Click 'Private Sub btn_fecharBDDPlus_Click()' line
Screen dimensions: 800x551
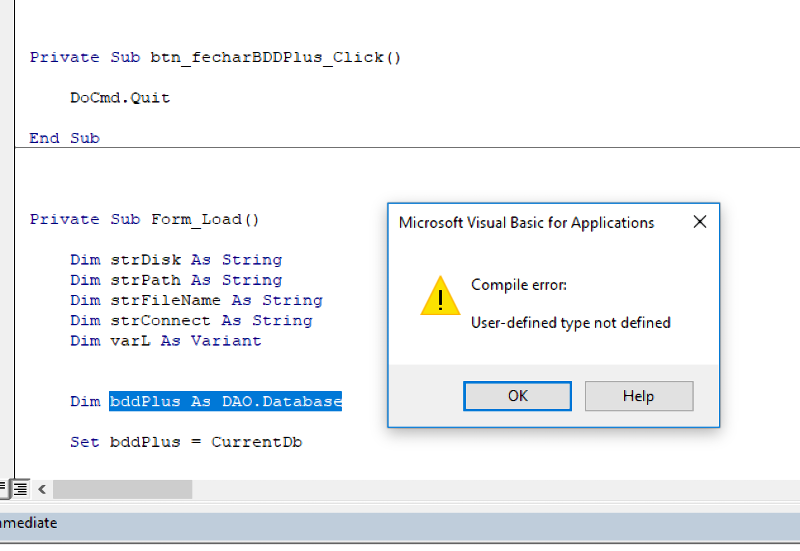tap(215, 57)
